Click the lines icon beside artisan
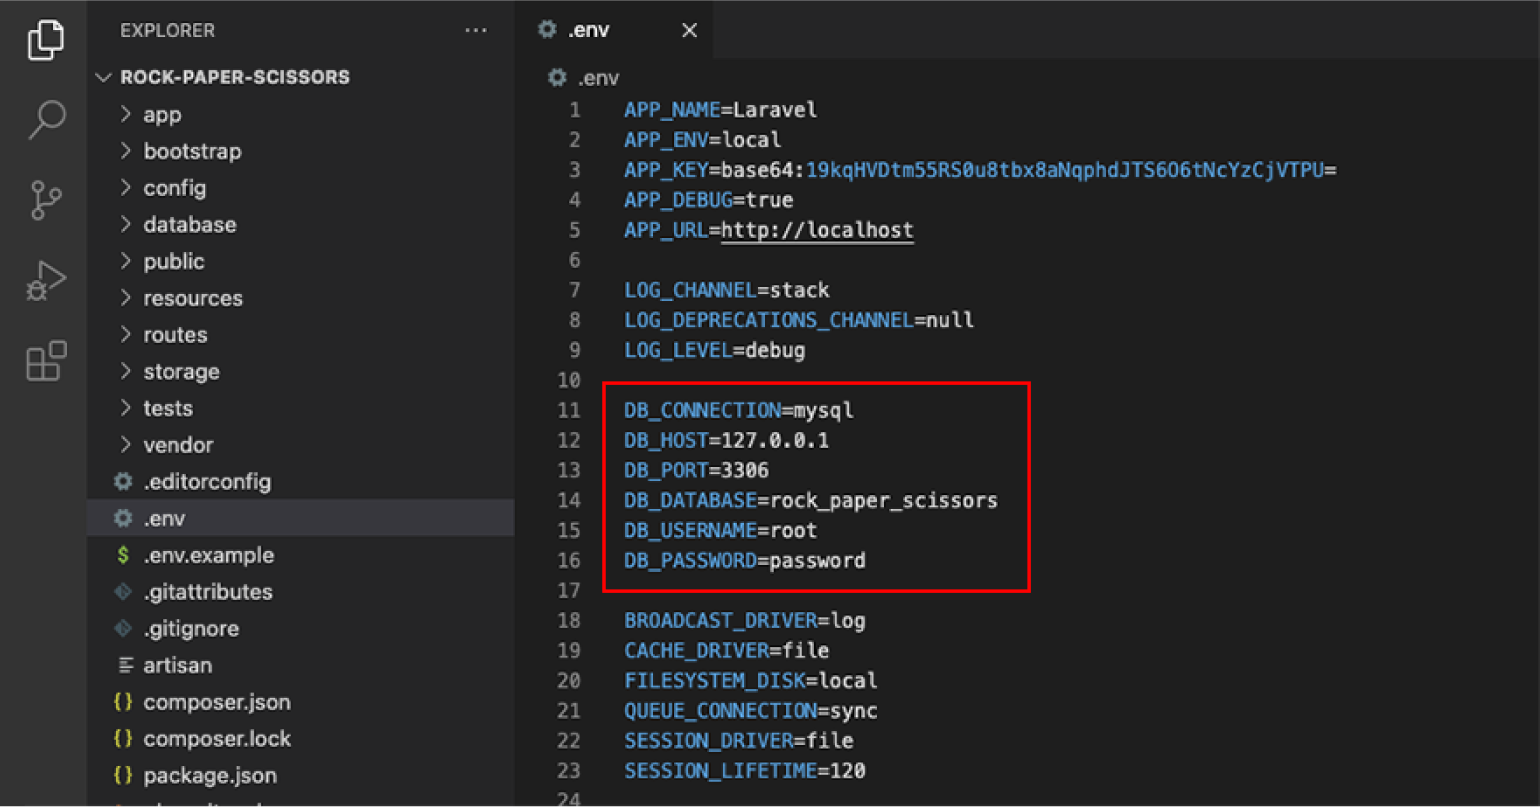 [125, 665]
